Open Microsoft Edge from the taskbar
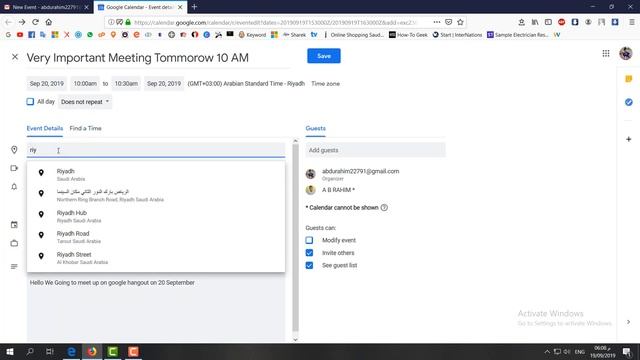The width and height of the screenshot is (640, 360). tap(71, 351)
